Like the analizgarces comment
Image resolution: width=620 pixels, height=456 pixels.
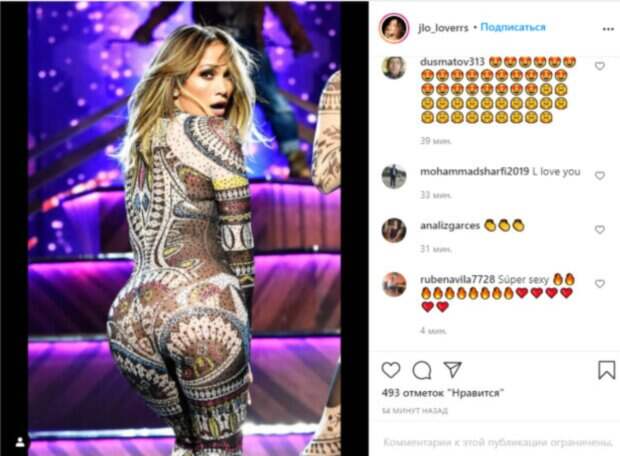600,230
